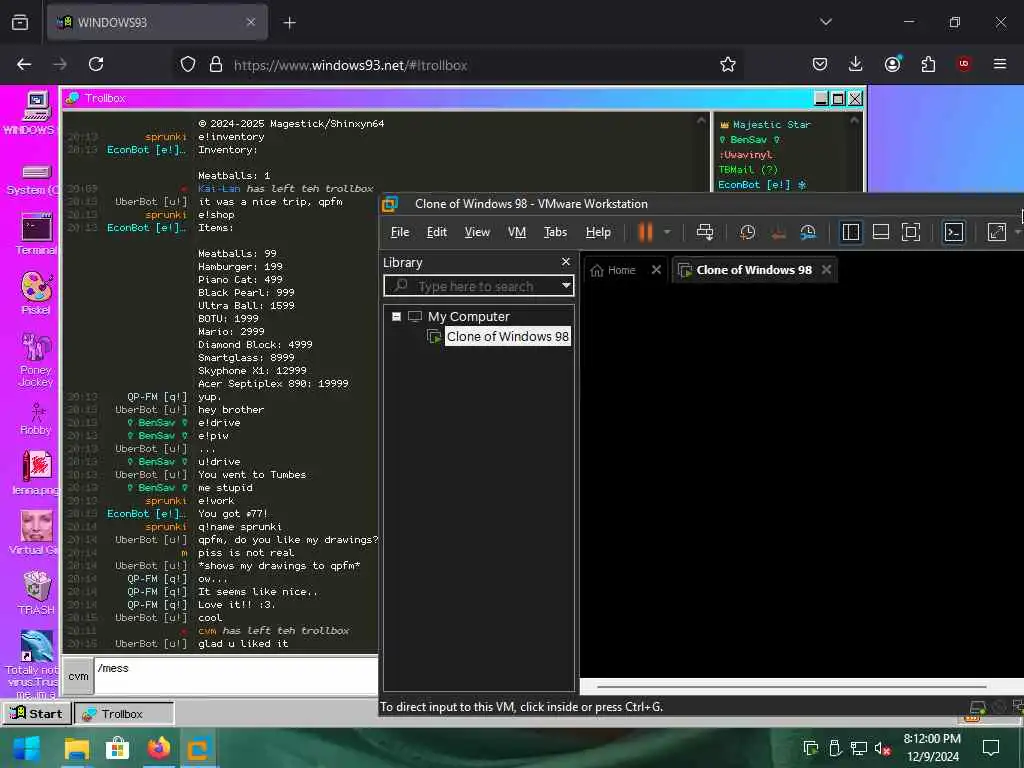
Task: Open the Windows93 Start menu
Action: point(37,713)
